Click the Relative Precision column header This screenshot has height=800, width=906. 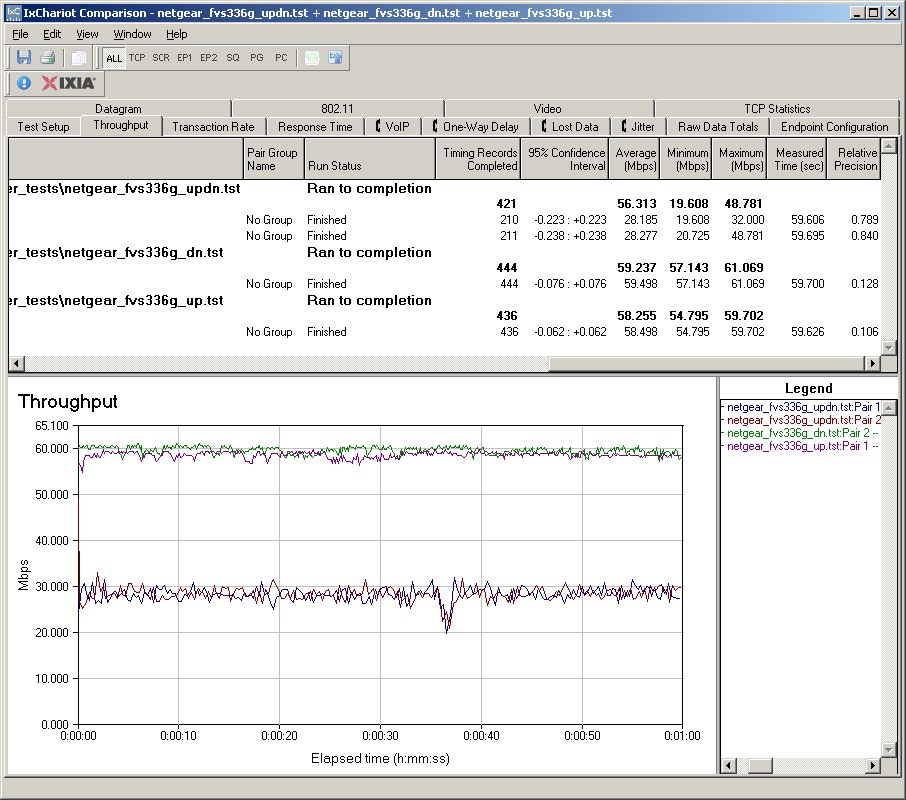[x=853, y=159]
